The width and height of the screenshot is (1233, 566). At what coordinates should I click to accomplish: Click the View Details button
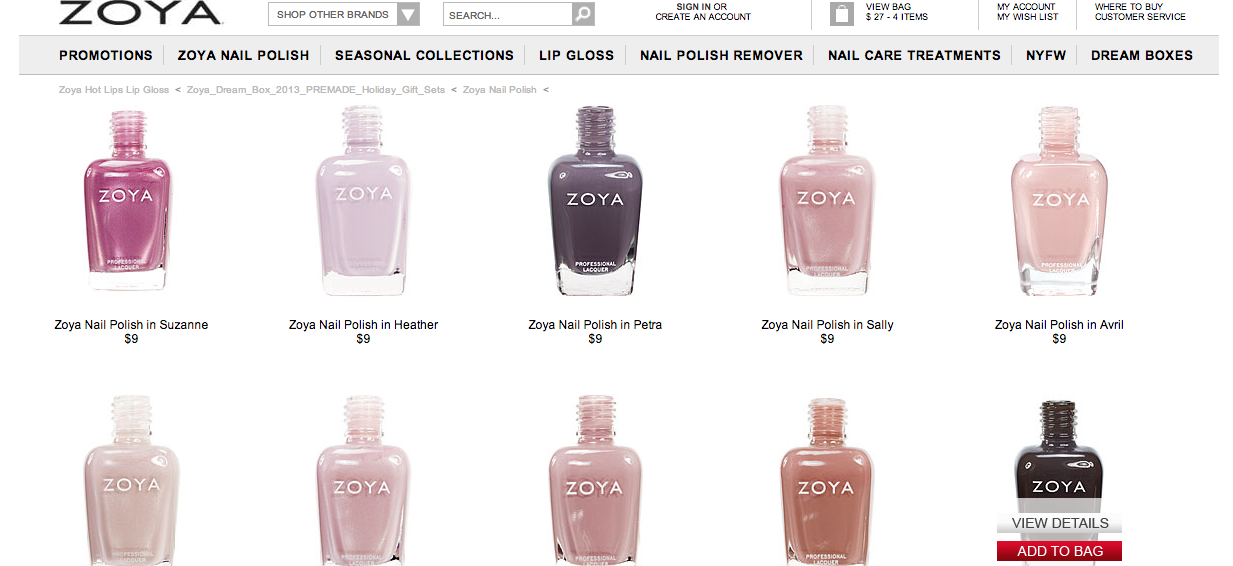point(1059,523)
